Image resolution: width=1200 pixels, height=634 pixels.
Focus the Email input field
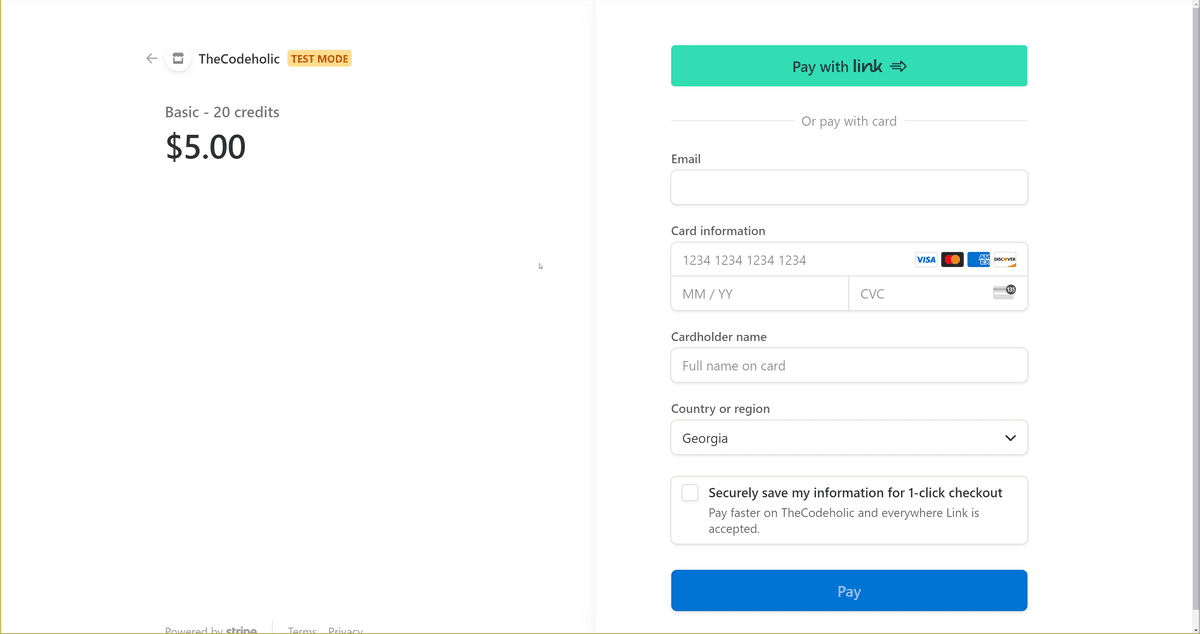click(x=849, y=187)
